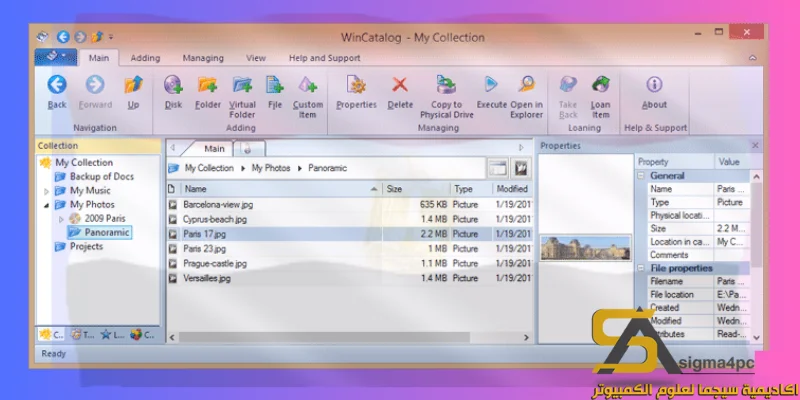Add a Custom Item

coord(308,97)
